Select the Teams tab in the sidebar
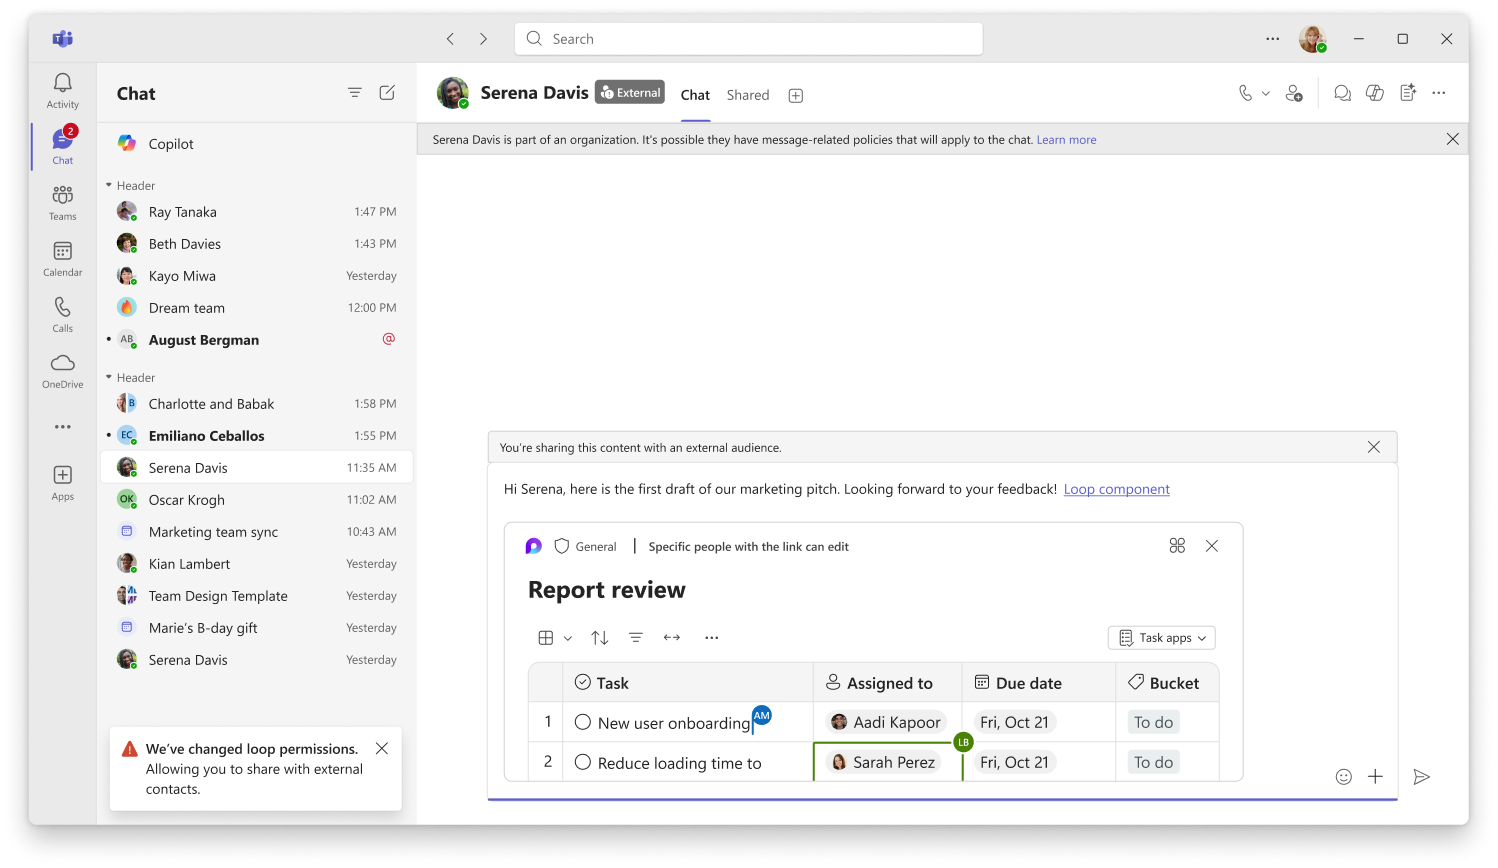The width and height of the screenshot is (1498, 868). tap(62, 203)
